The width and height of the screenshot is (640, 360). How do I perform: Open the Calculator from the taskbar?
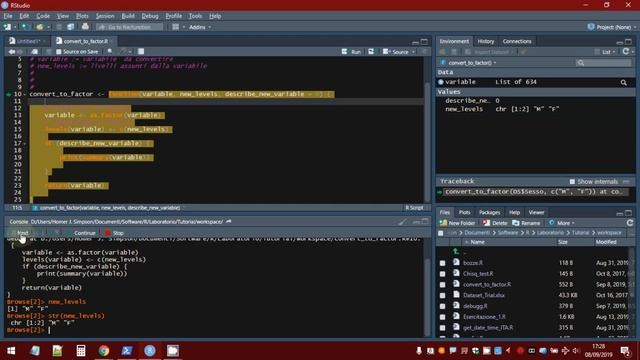[x=80, y=350]
